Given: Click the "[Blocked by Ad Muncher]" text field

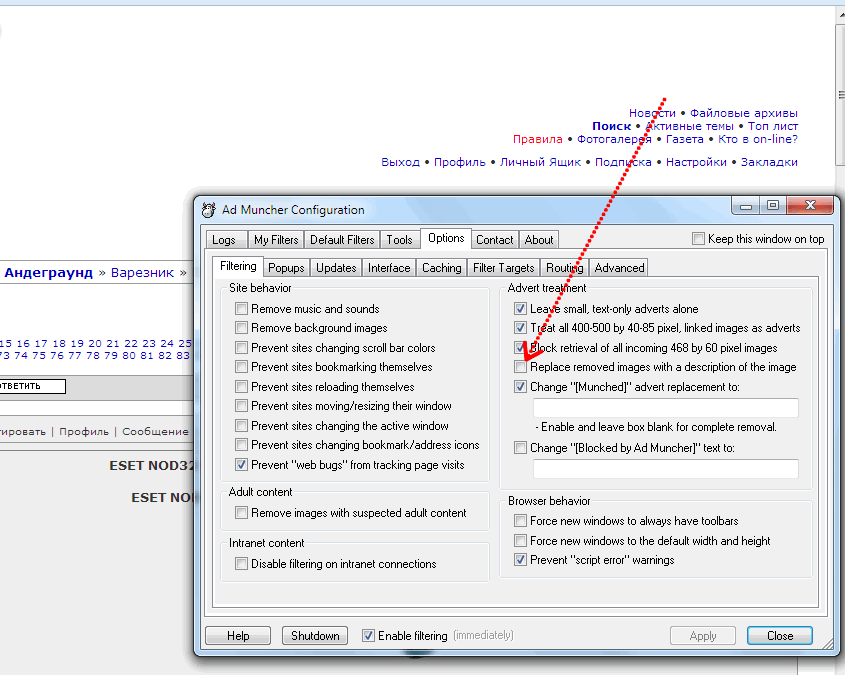Looking at the screenshot, I should point(666,468).
